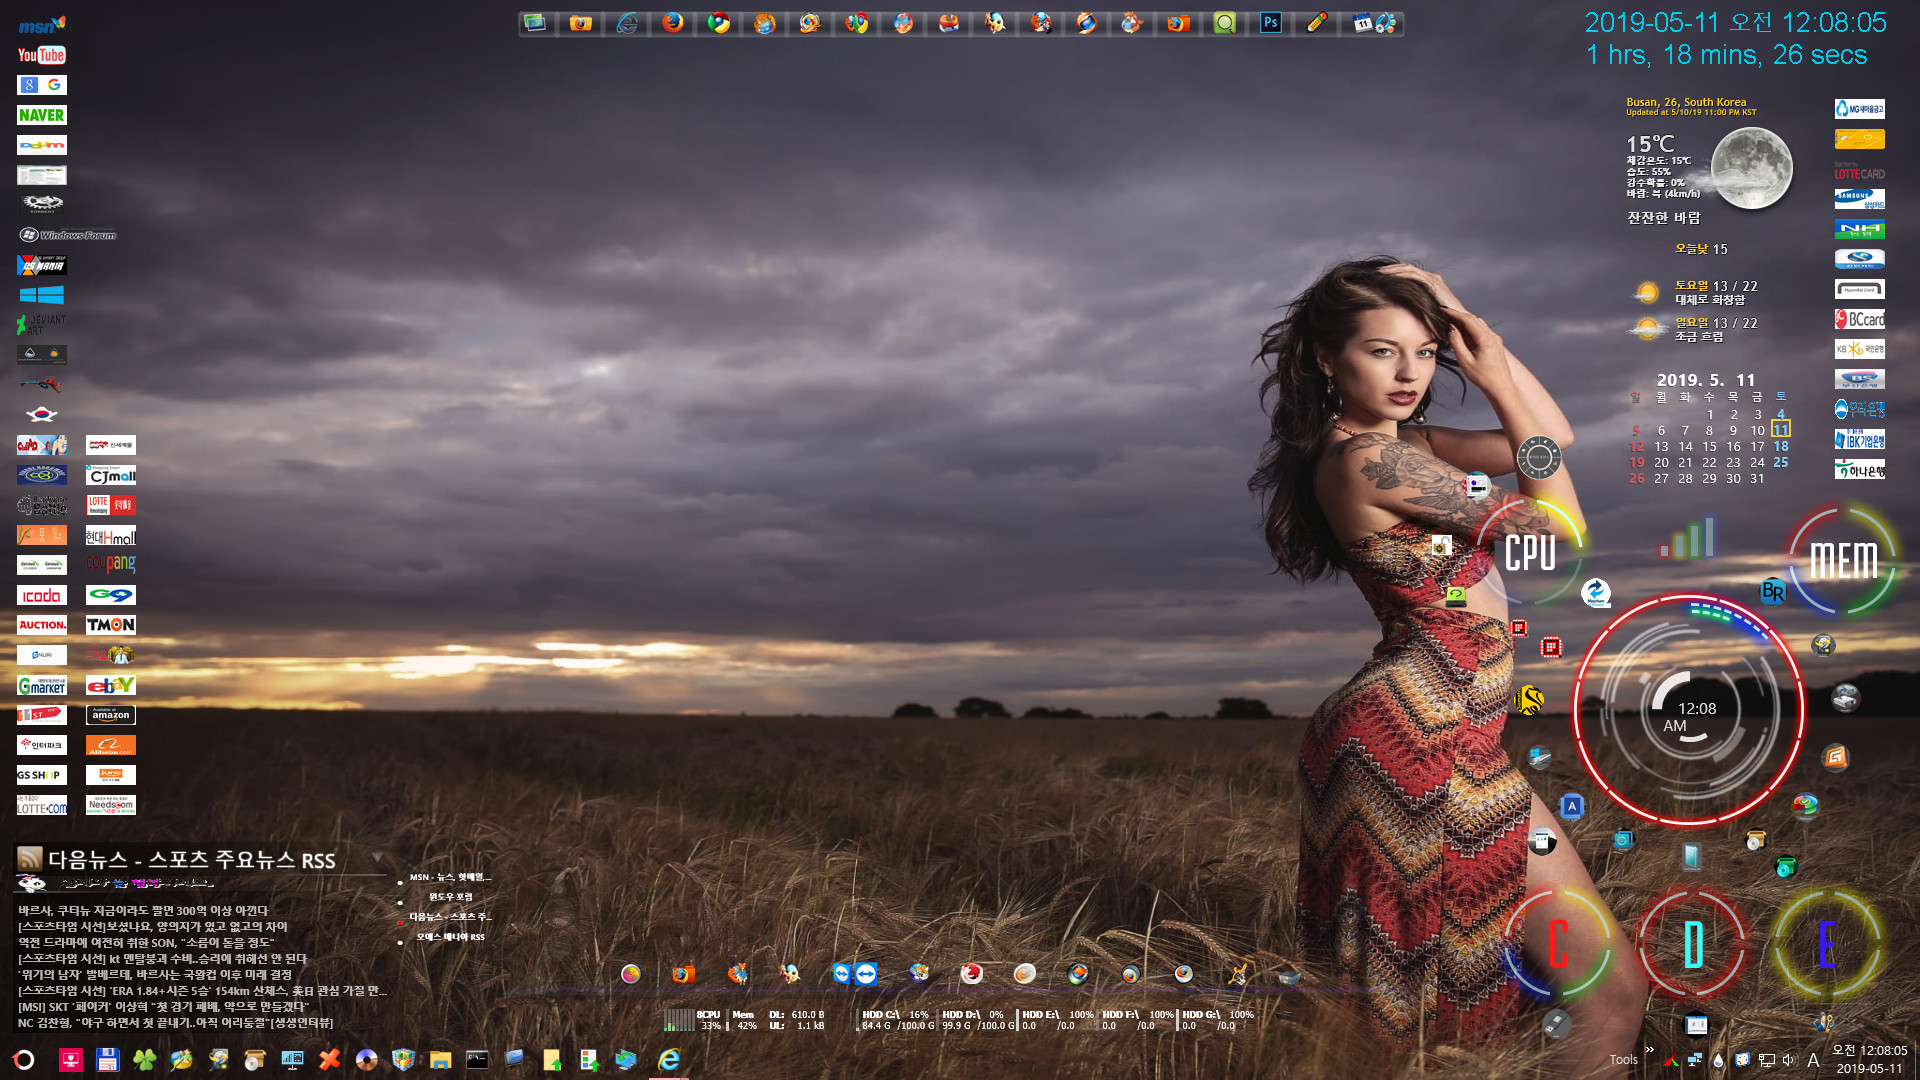The width and height of the screenshot is (1920, 1080).
Task: Show hidden tray icons chevron
Action: click(x=1649, y=1050)
